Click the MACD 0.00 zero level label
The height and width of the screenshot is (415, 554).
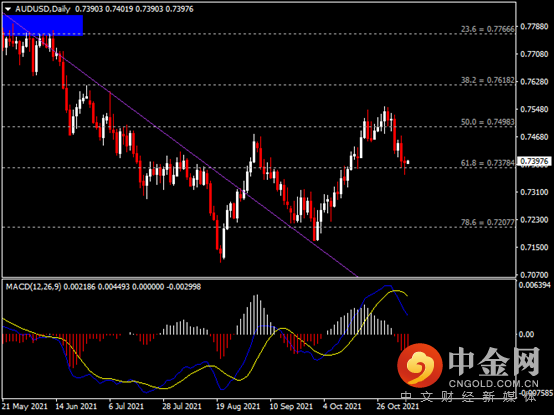pyautogui.click(x=526, y=334)
